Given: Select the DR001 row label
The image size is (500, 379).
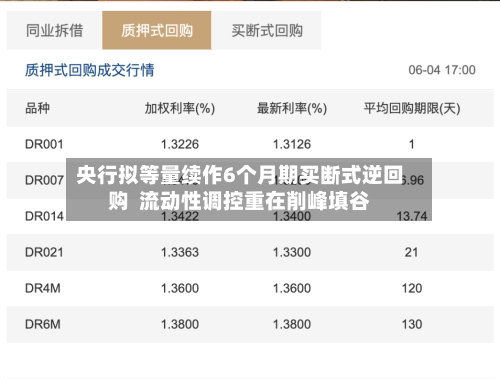Looking at the screenshot, I should pyautogui.click(x=44, y=144).
